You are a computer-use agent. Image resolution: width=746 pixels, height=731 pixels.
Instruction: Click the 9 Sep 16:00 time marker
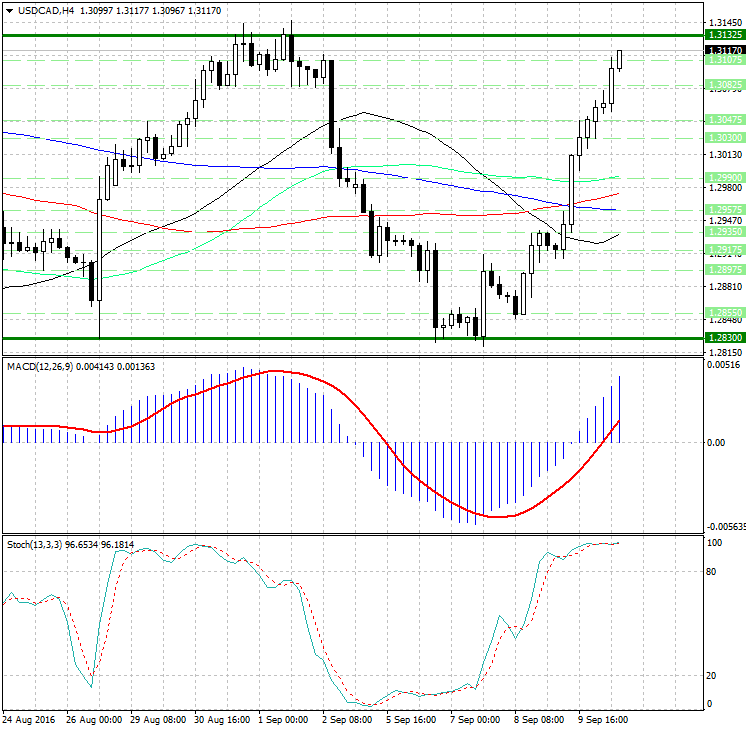tap(604, 718)
